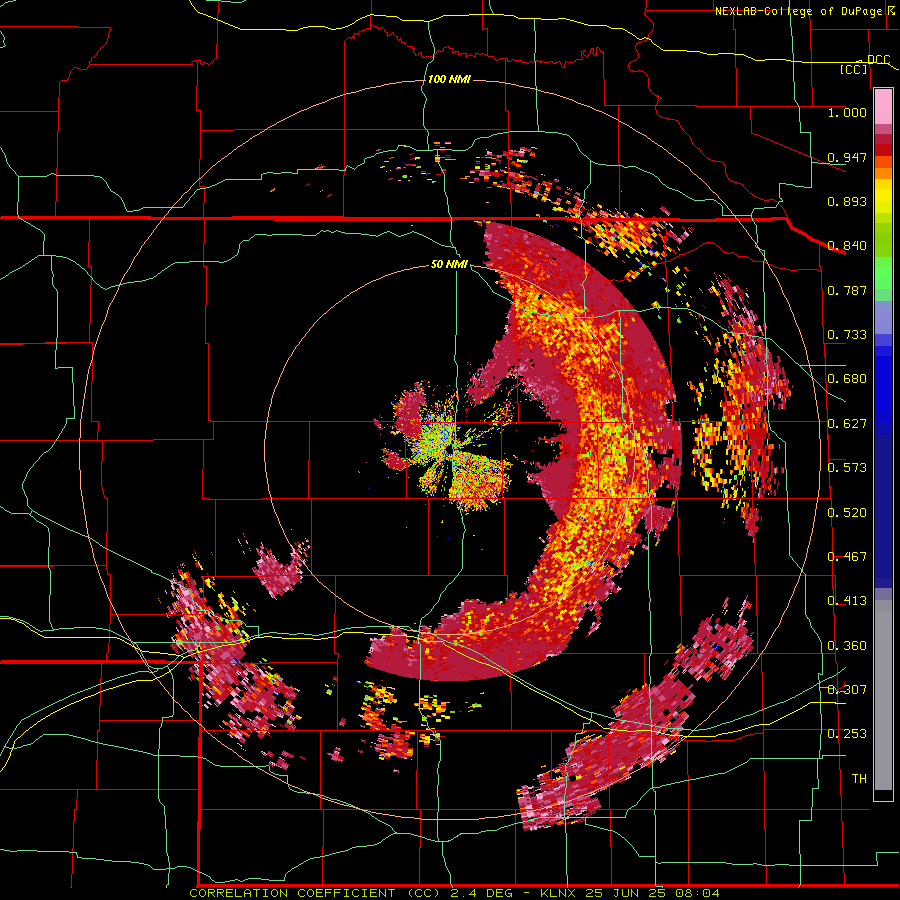This screenshot has height=900, width=900.
Task: Click the 0.627 scale value
Action: click(x=847, y=424)
